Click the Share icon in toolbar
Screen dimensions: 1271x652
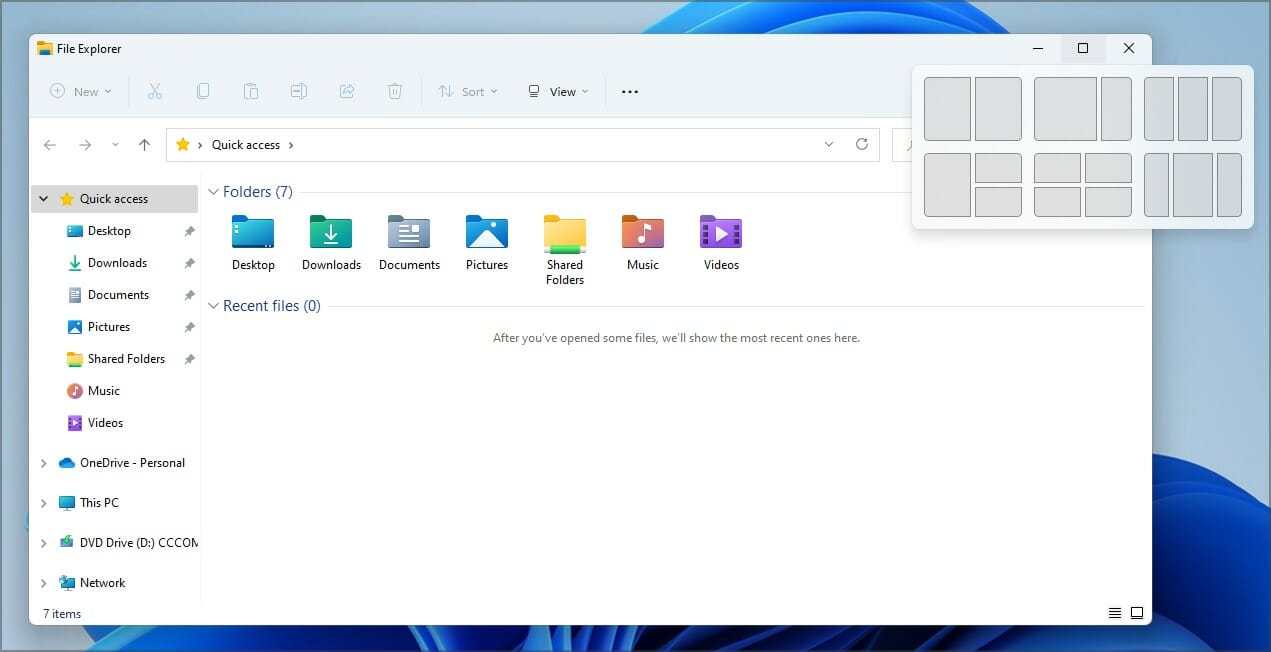pos(347,91)
